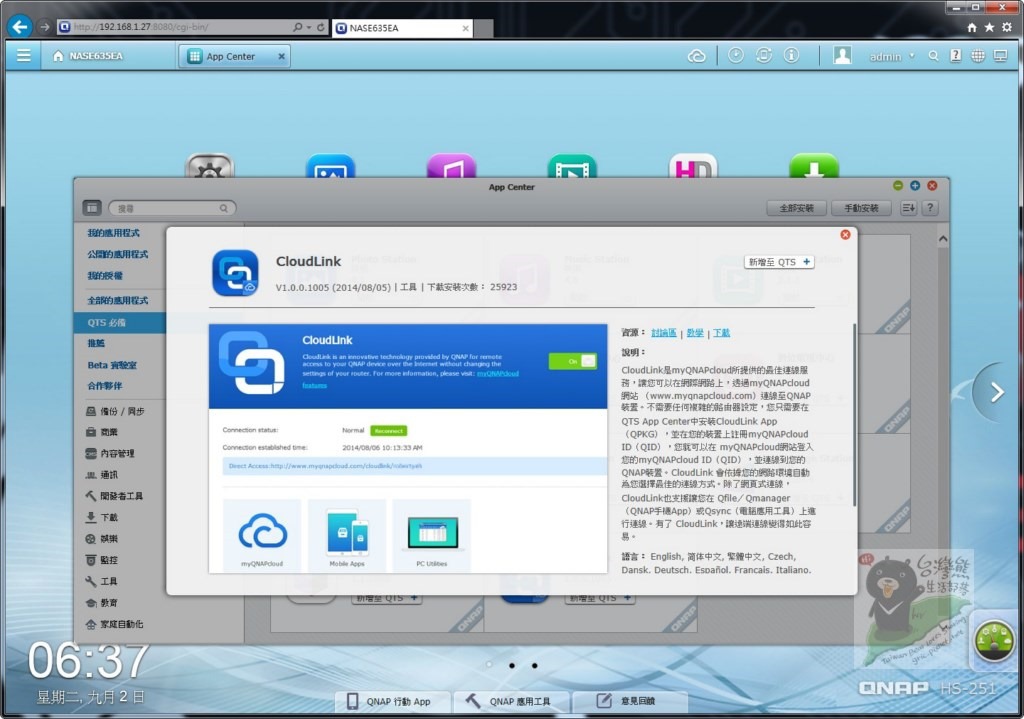The width and height of the screenshot is (1024, 719).
Task: Open the App Center sort options icon
Action: 908,208
